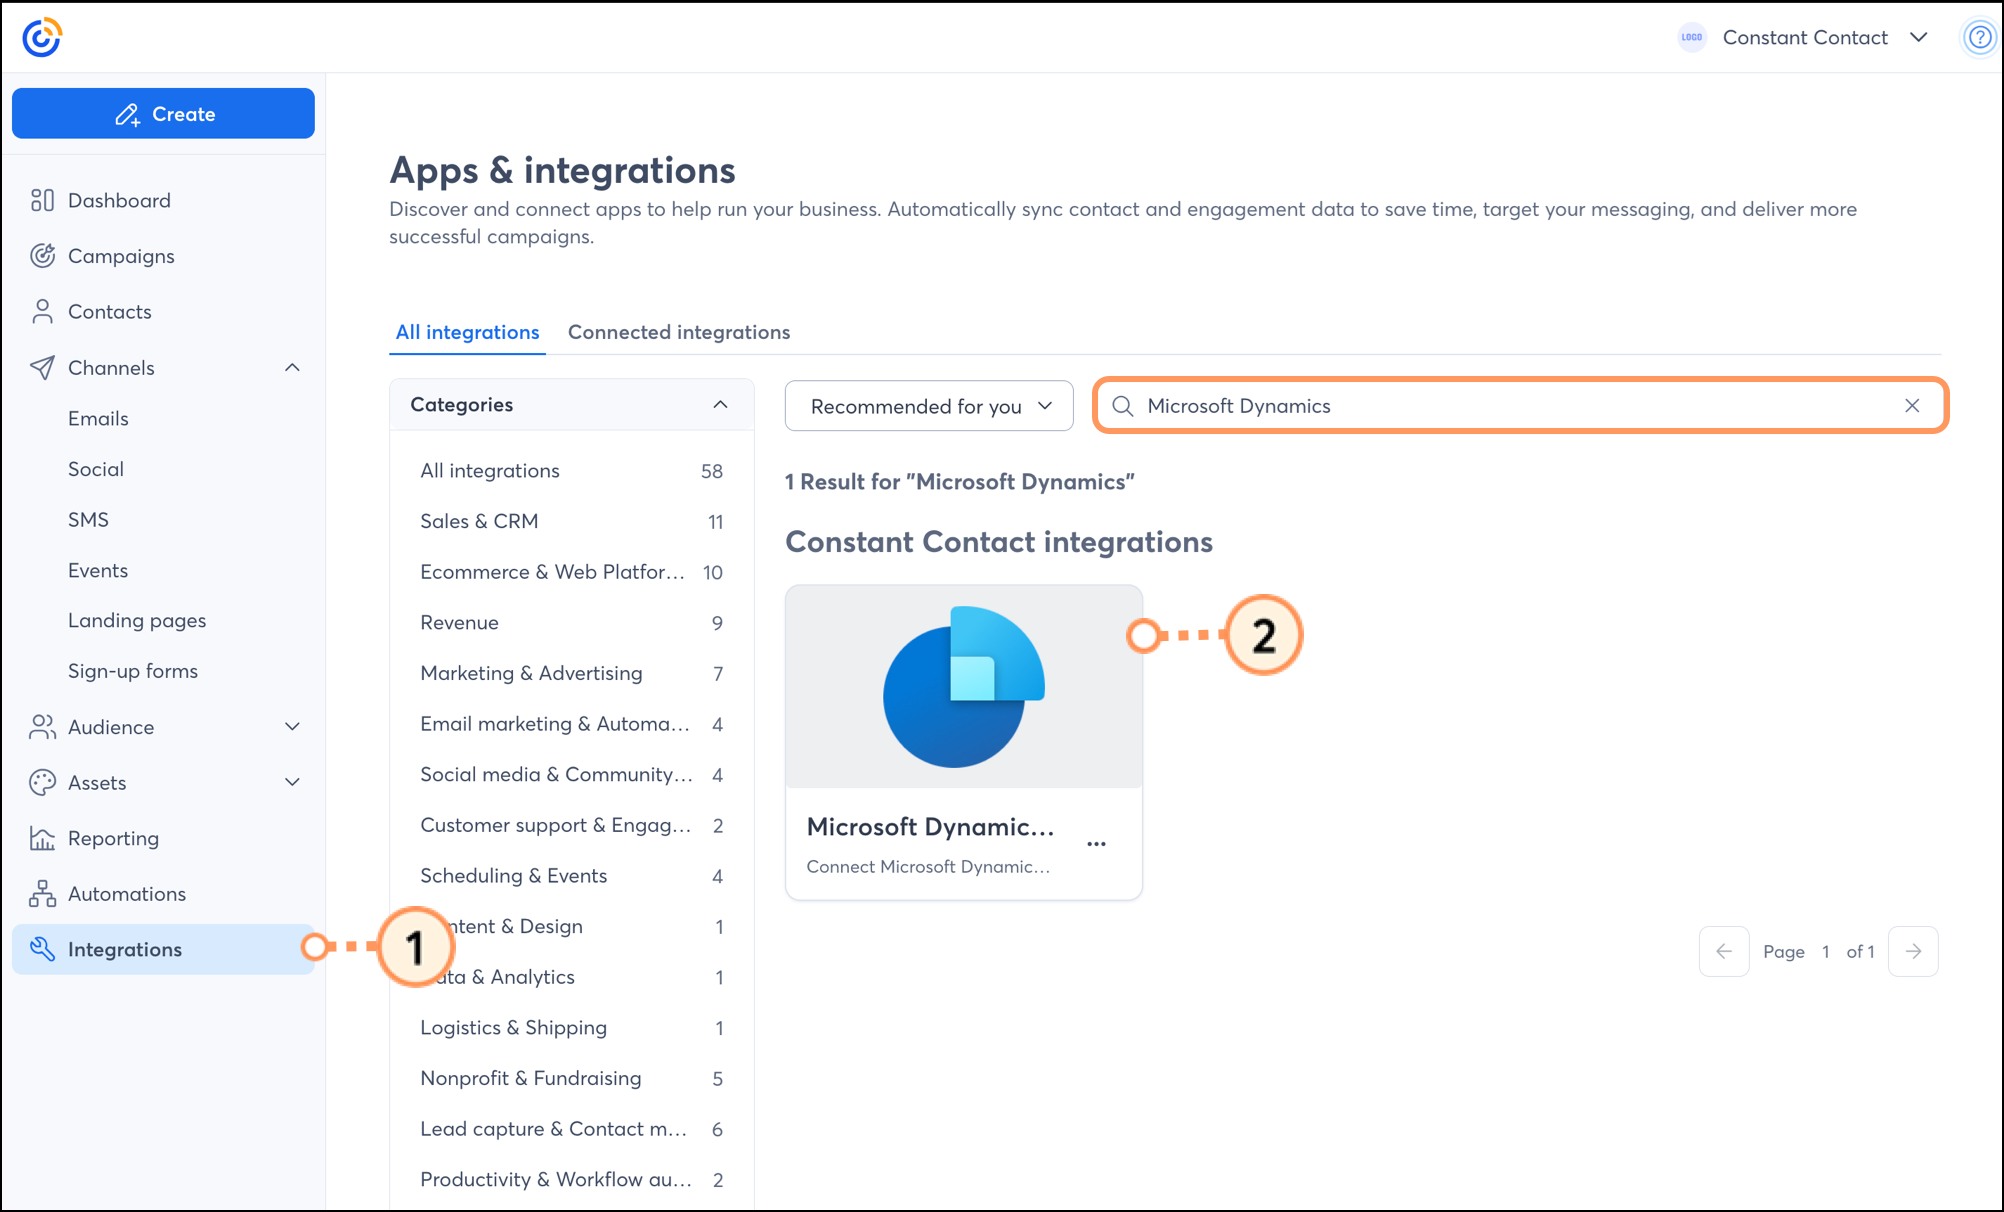Expand the Audience menu section
The image size is (2004, 1212).
[292, 727]
